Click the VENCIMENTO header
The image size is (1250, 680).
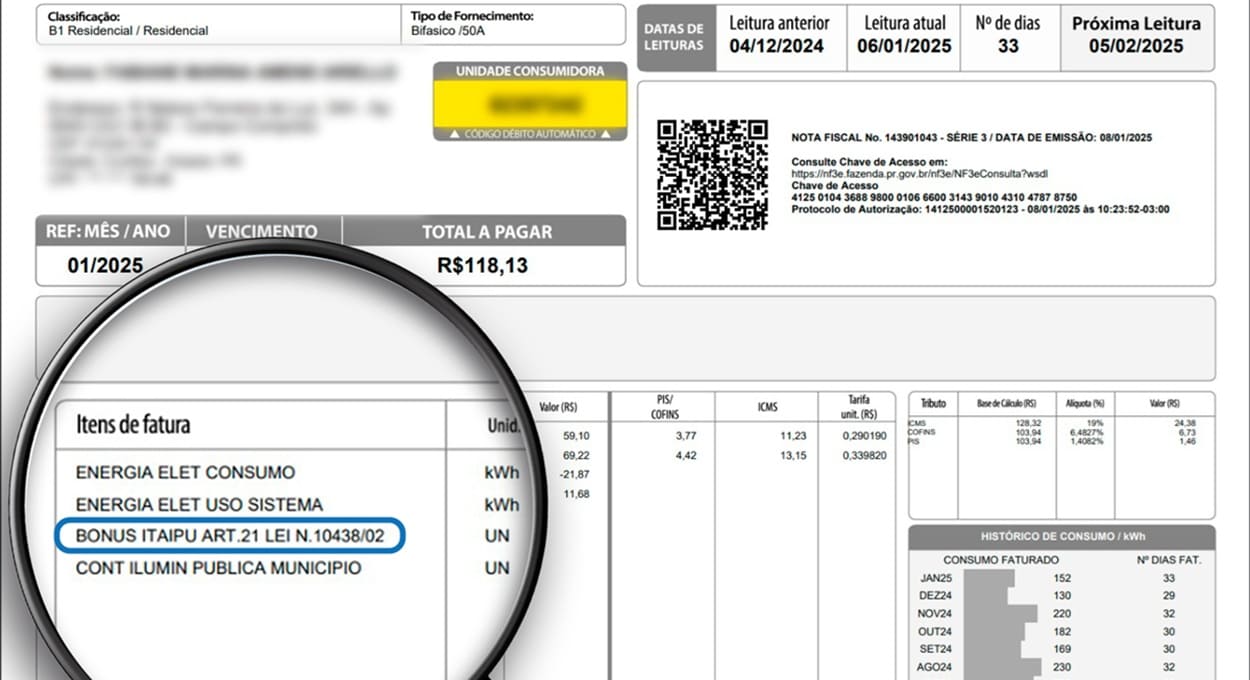pyautogui.click(x=261, y=231)
